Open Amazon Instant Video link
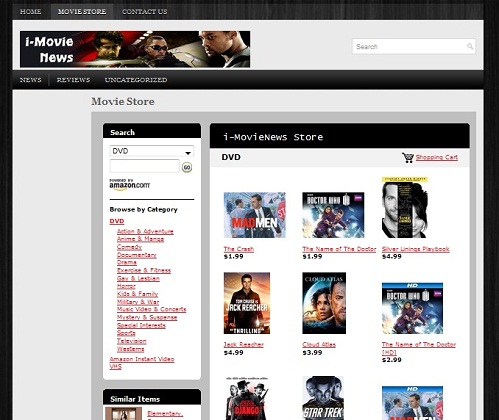 142,359
